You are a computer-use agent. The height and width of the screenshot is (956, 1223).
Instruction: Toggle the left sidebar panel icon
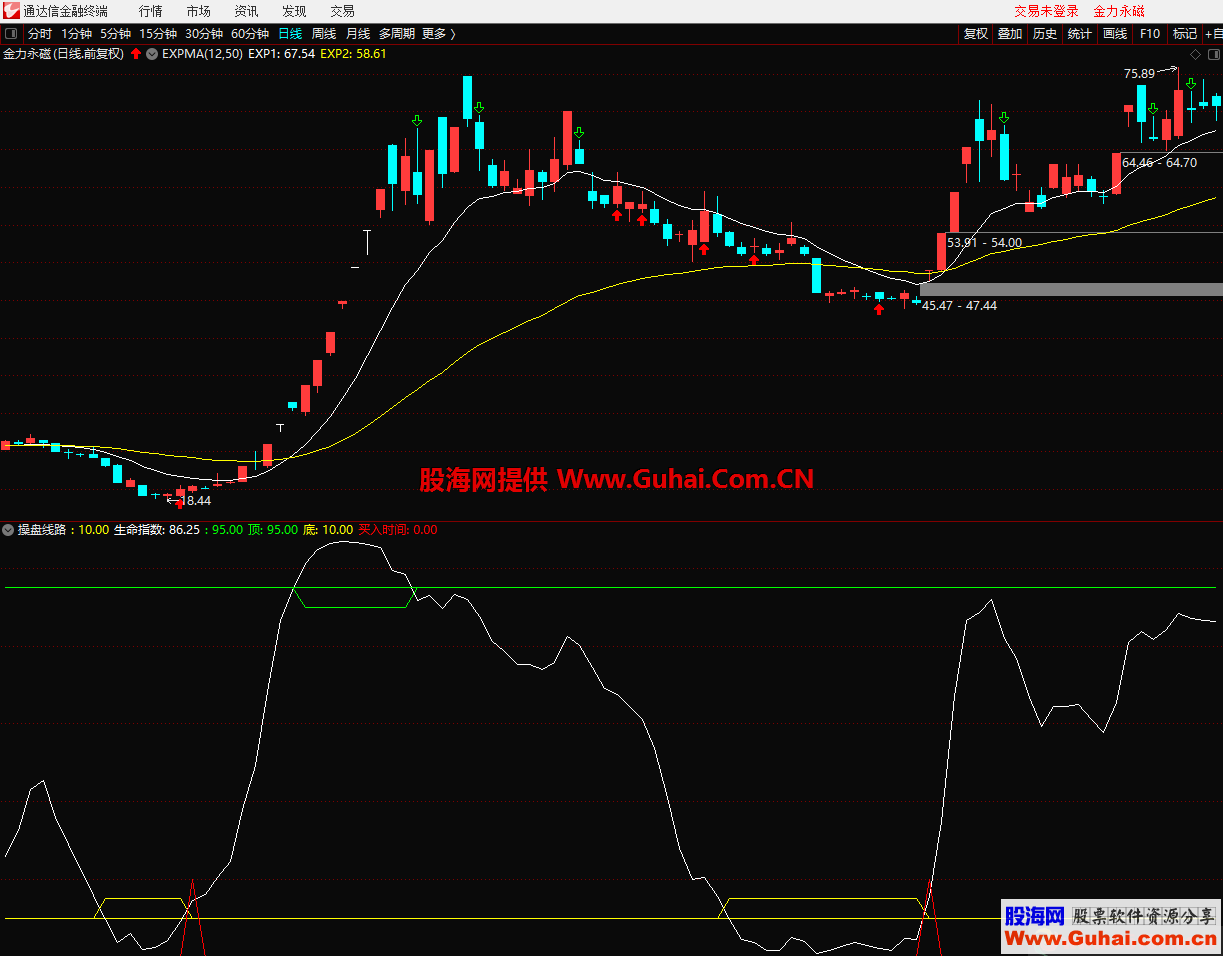coord(11,34)
